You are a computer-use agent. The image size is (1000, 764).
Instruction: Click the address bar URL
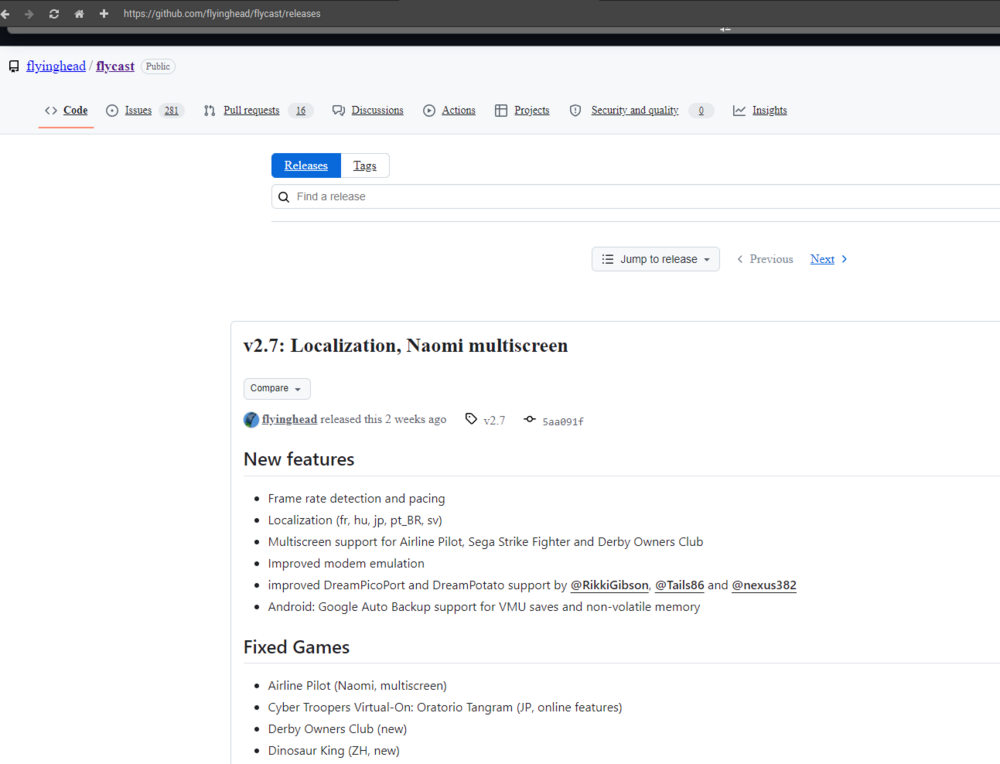(x=222, y=13)
